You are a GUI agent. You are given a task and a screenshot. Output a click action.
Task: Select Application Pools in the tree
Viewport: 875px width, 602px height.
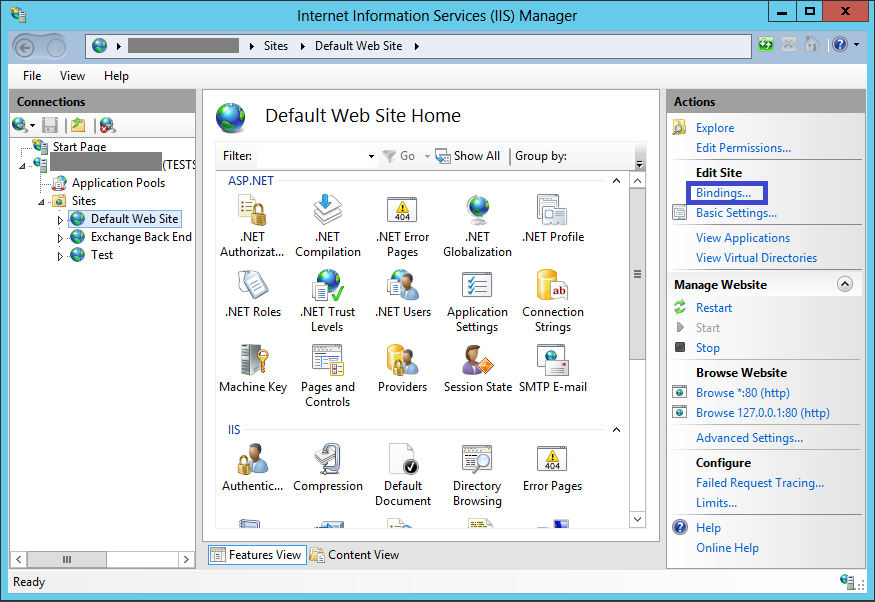tap(118, 183)
